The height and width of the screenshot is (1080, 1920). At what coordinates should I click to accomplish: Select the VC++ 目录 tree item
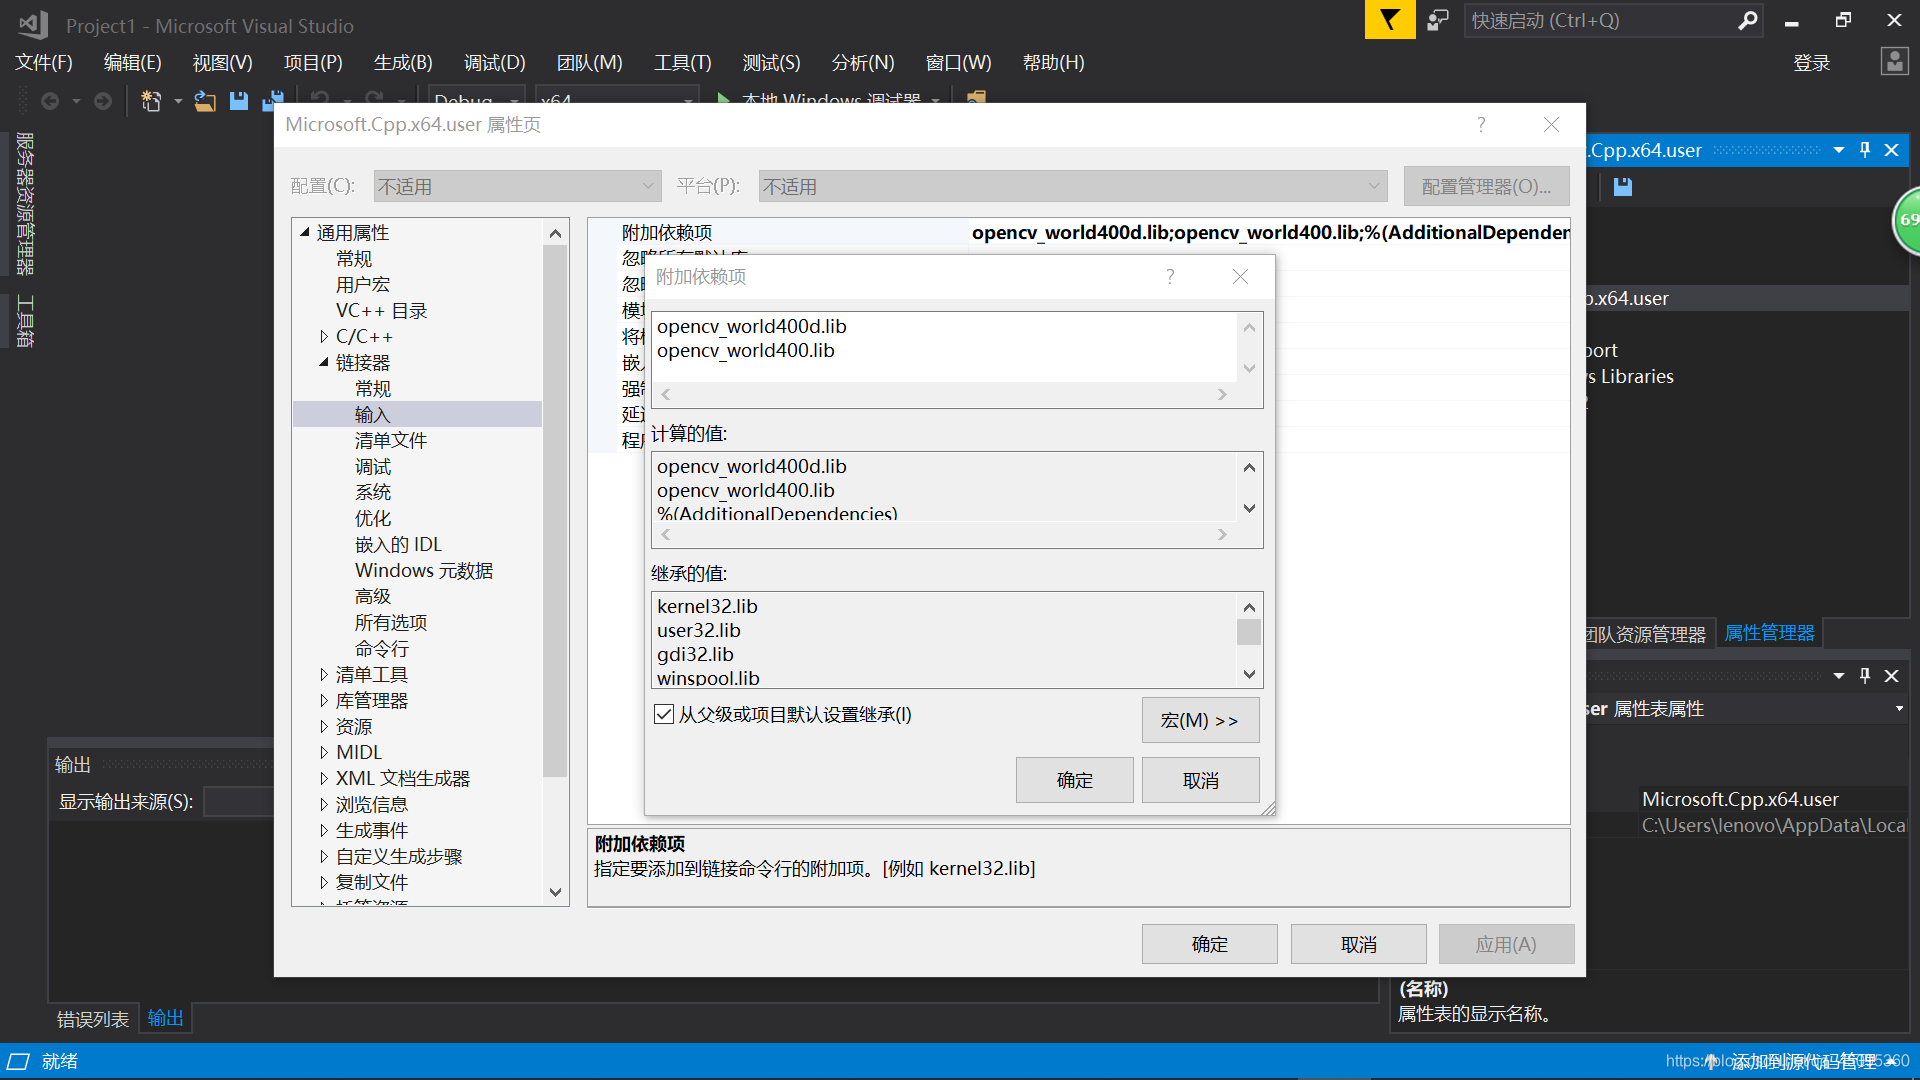click(x=381, y=310)
